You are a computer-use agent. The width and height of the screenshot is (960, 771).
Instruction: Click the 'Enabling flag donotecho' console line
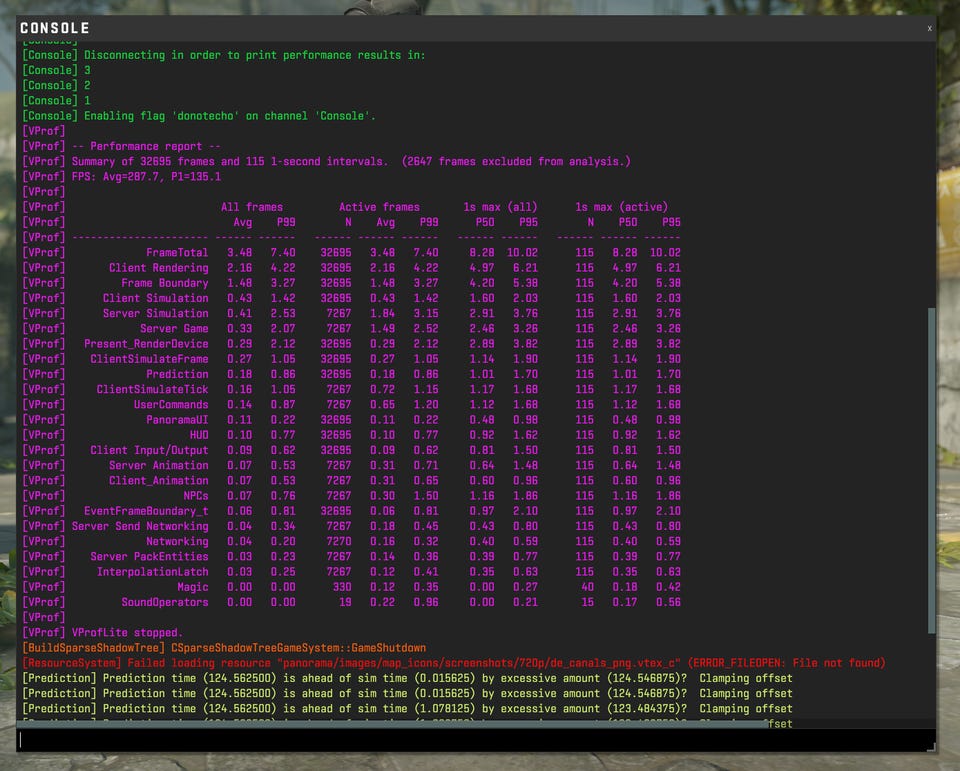tap(199, 116)
